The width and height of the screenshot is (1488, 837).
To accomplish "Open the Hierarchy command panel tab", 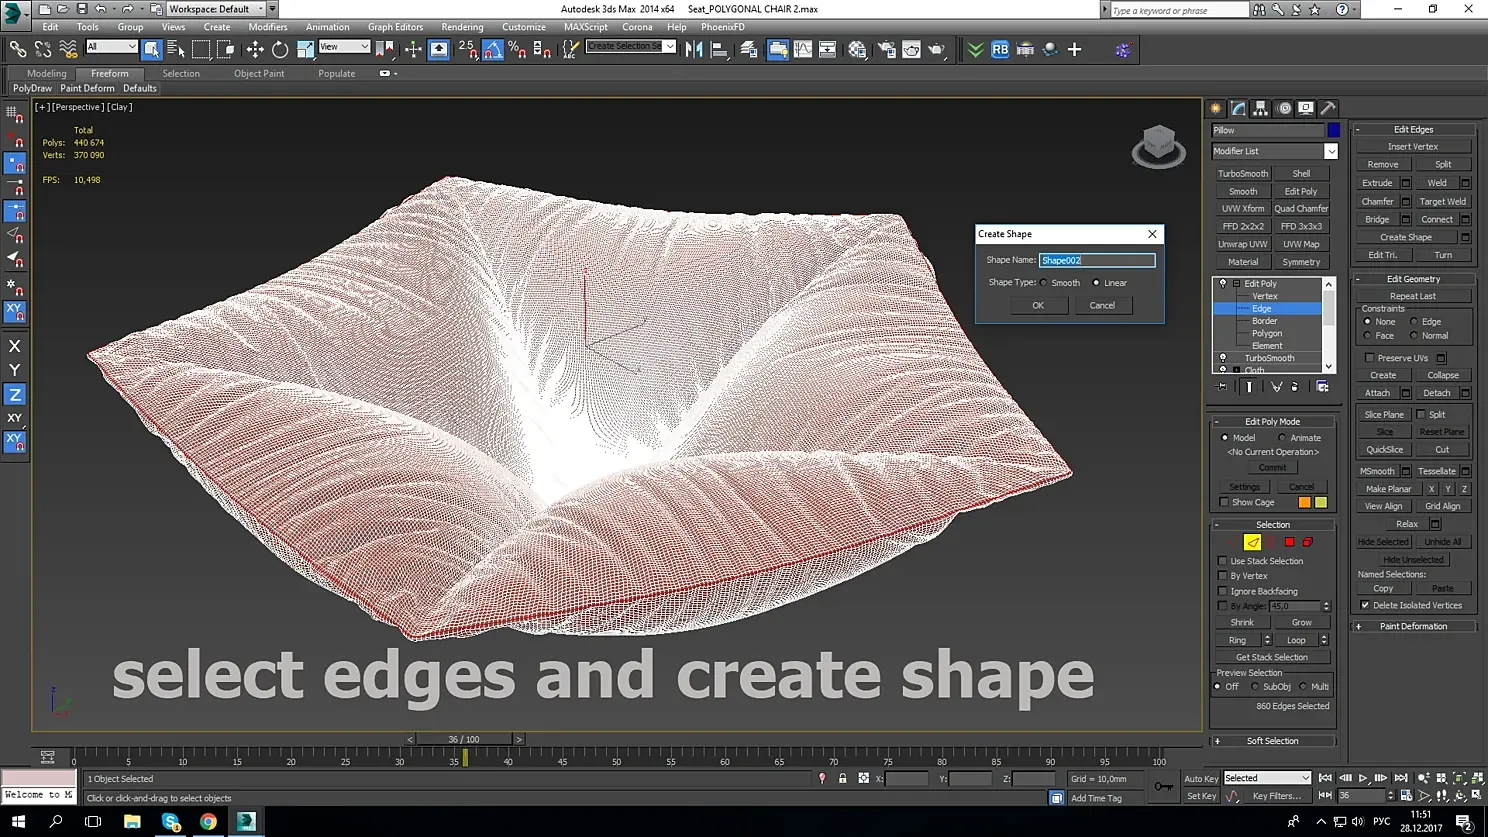I will (x=1261, y=108).
